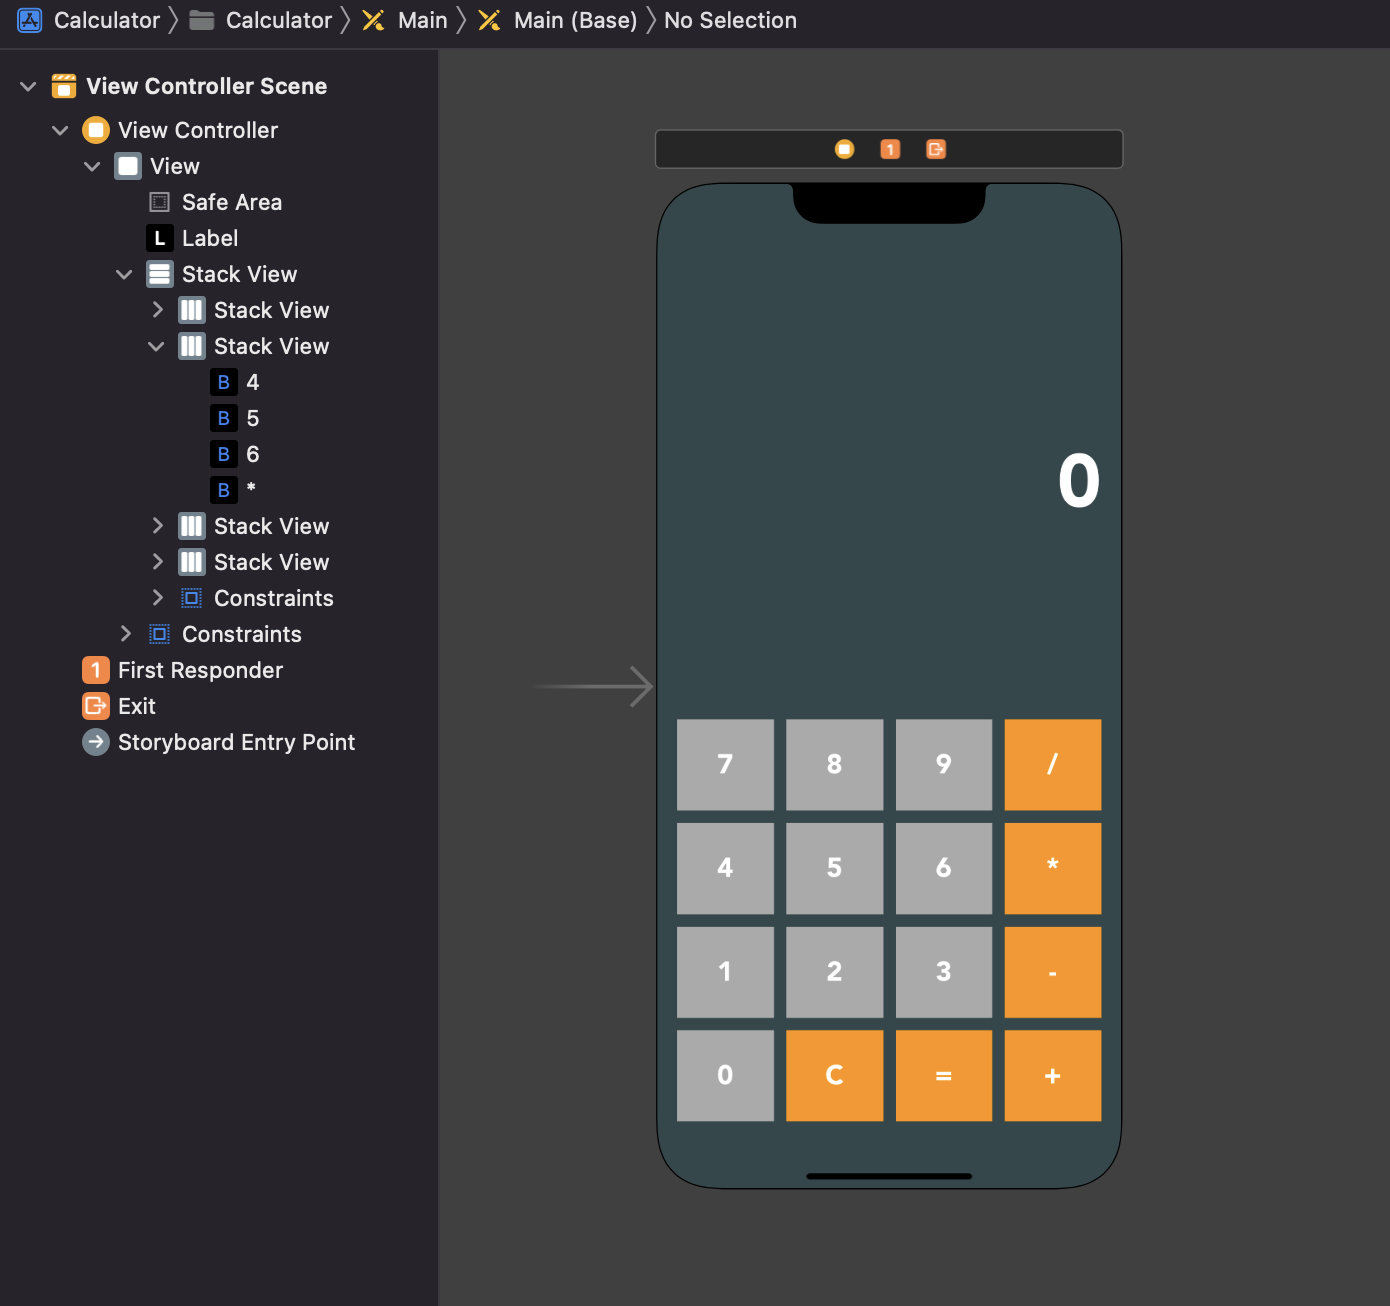Click the Calculator app icon in the jump bar
The width and height of the screenshot is (1390, 1306).
coord(29,20)
